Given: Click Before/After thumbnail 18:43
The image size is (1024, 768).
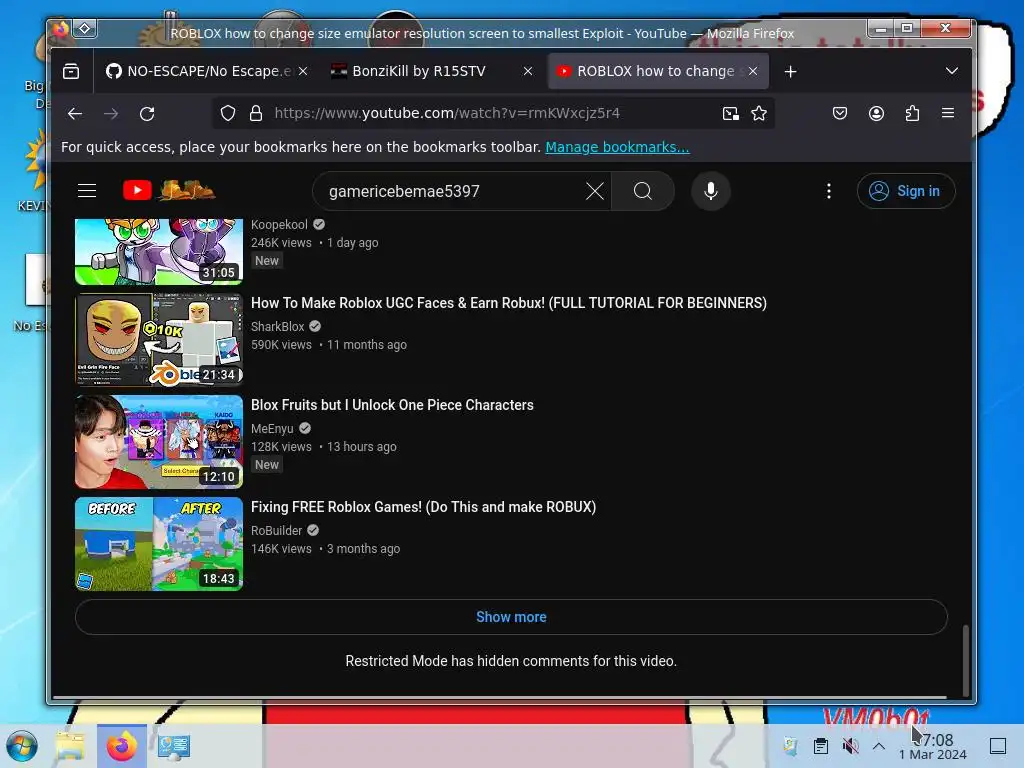Looking at the screenshot, I should tap(159, 544).
